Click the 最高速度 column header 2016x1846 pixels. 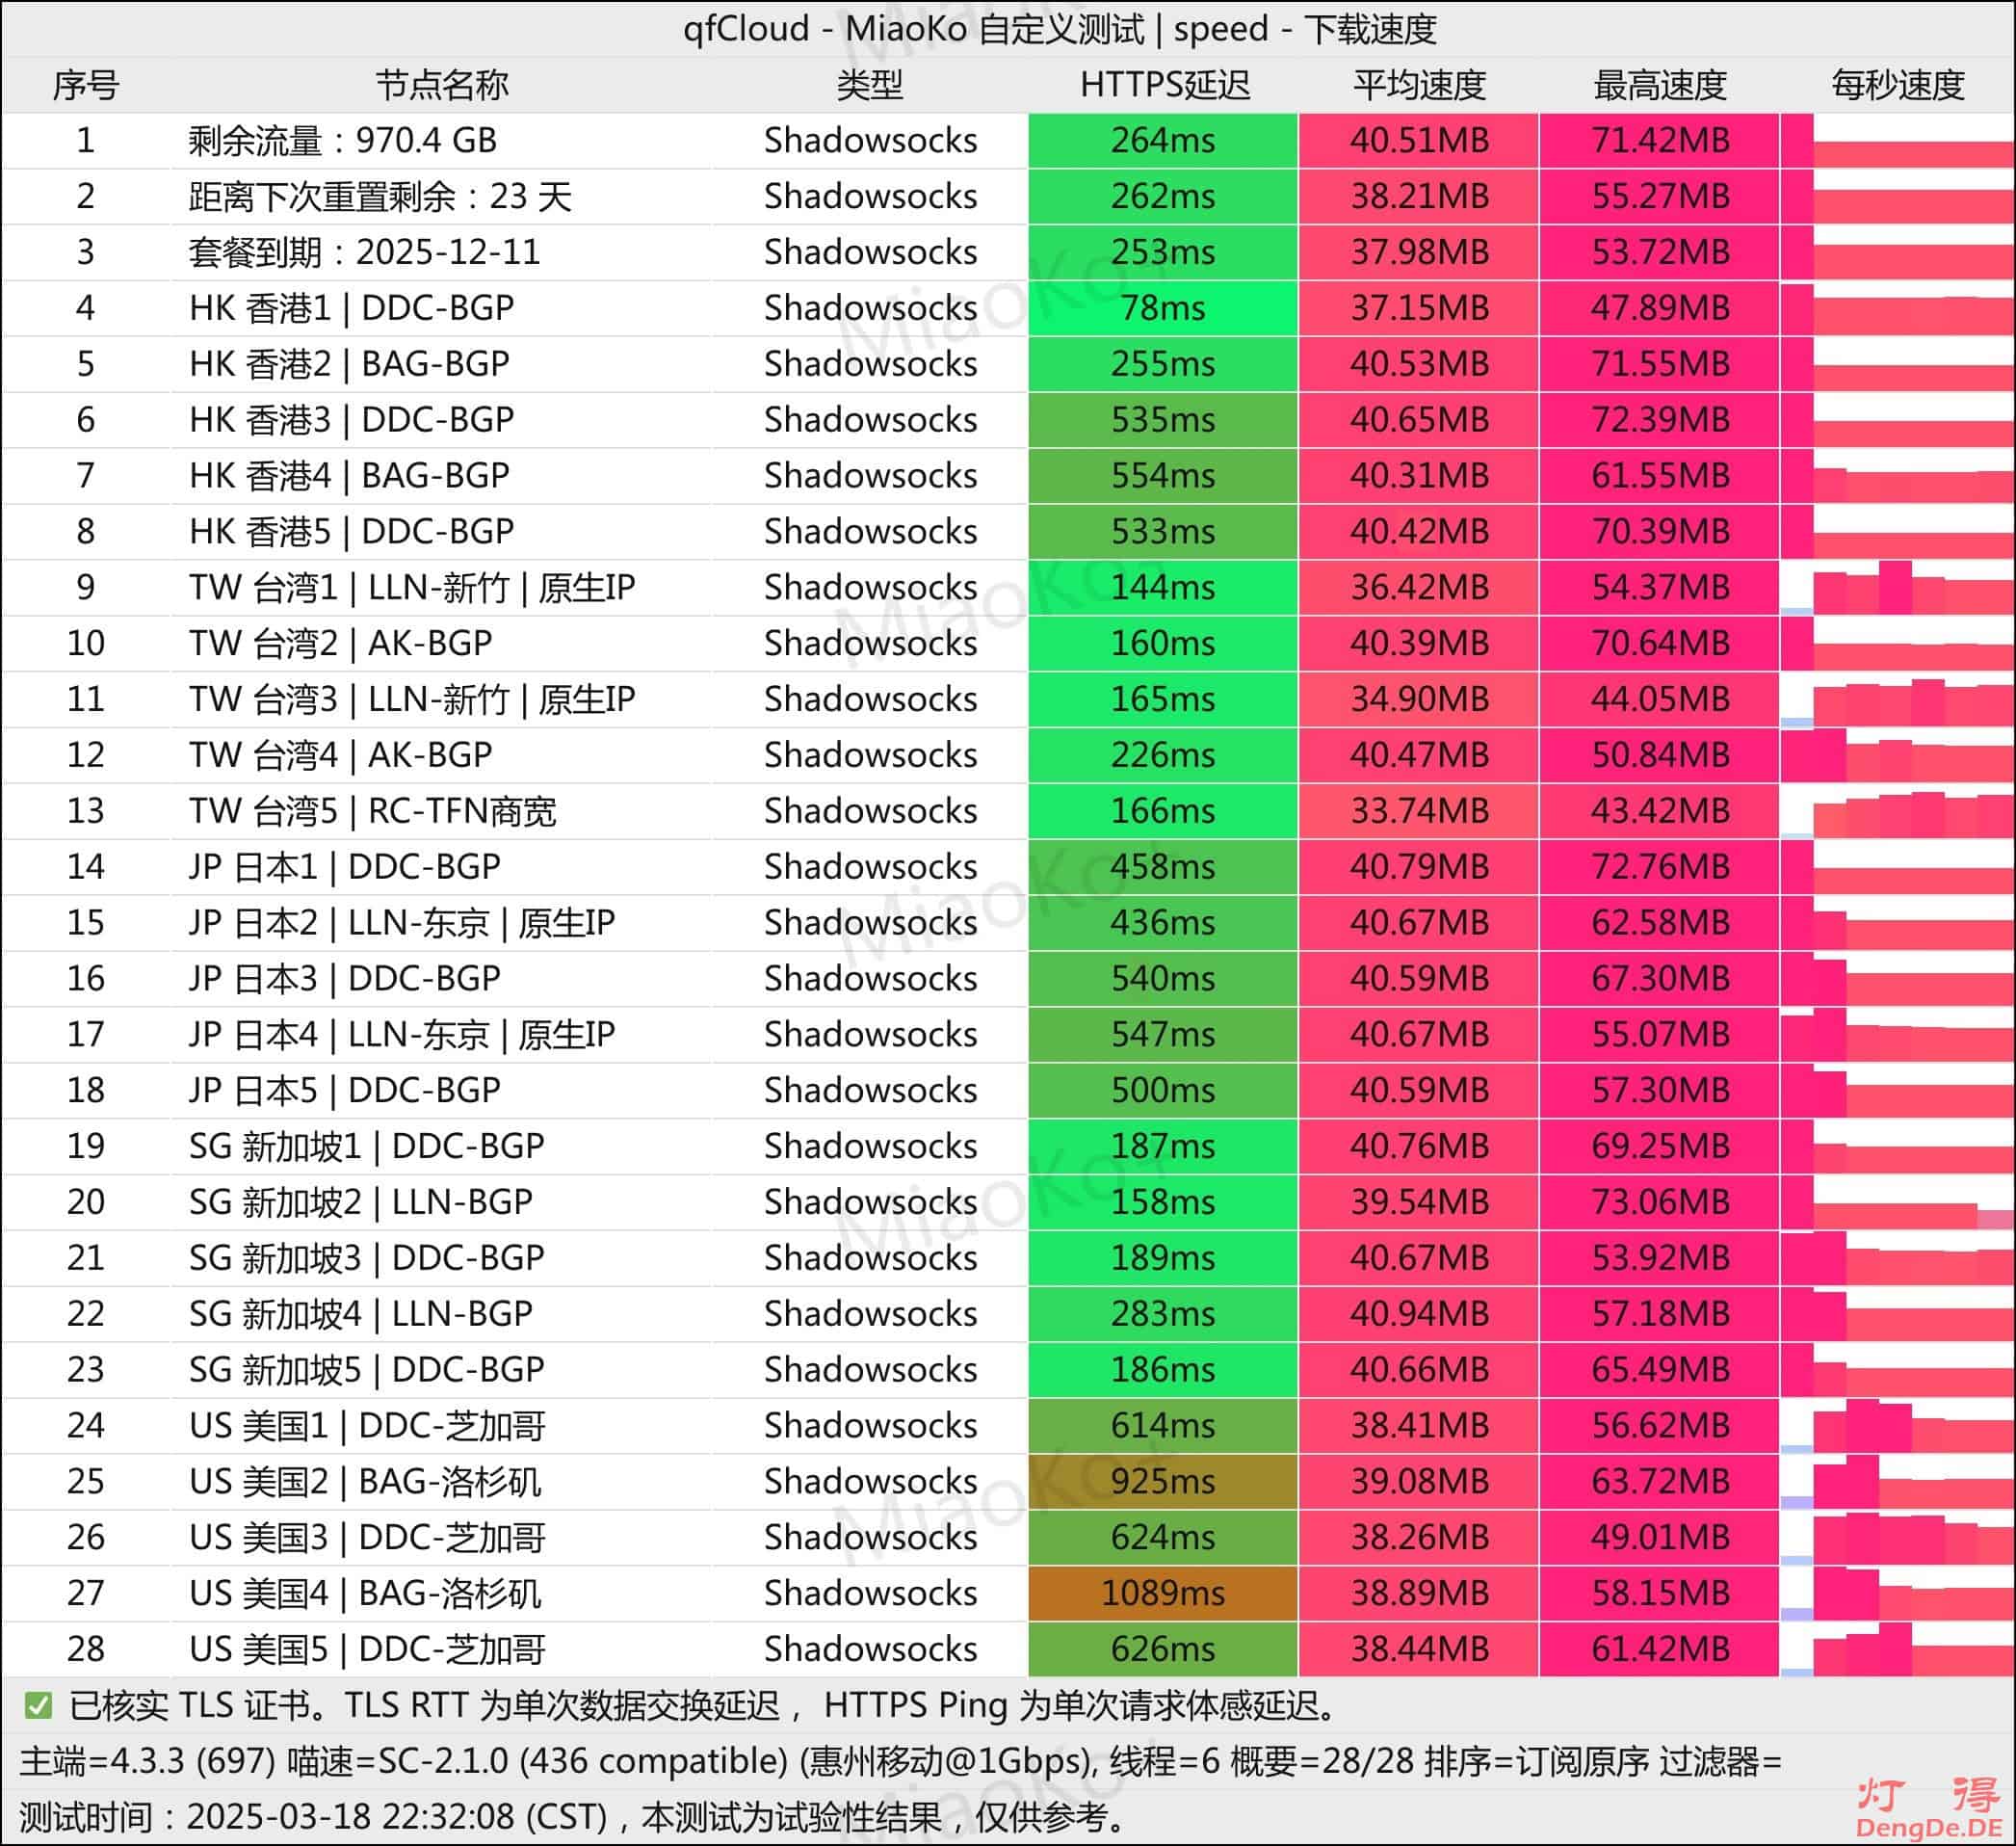(x=1659, y=85)
